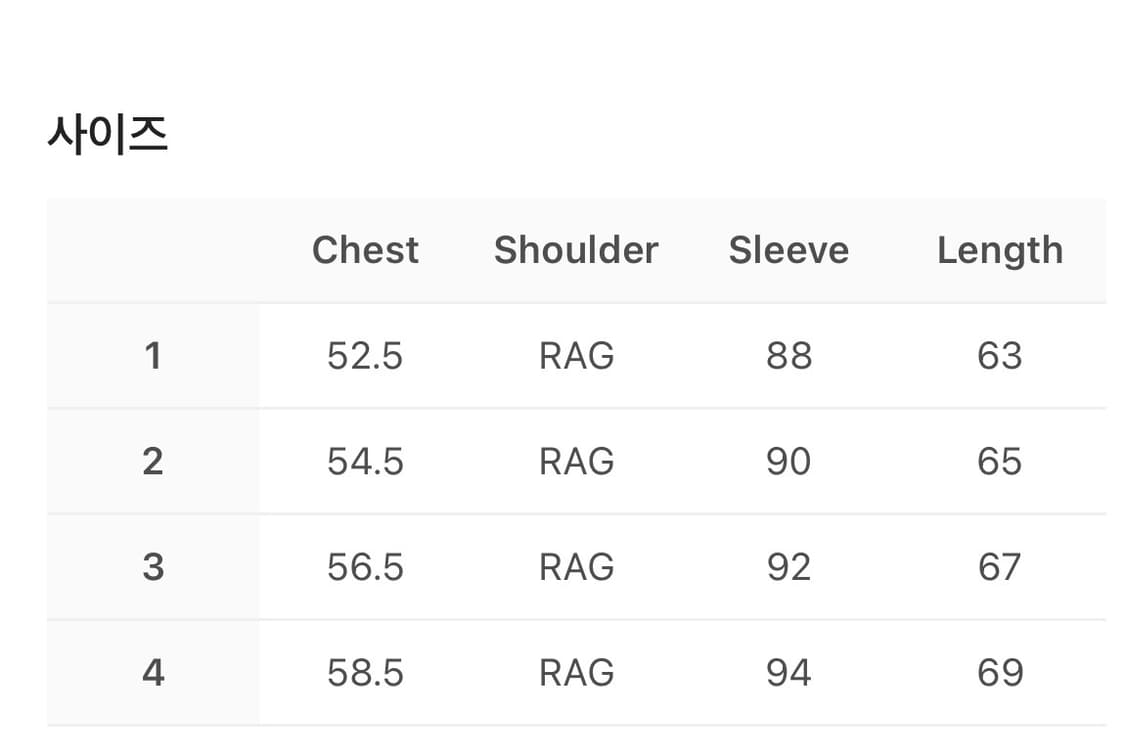Click the Sleeve column header
The height and width of the screenshot is (751, 1125).
click(x=788, y=250)
